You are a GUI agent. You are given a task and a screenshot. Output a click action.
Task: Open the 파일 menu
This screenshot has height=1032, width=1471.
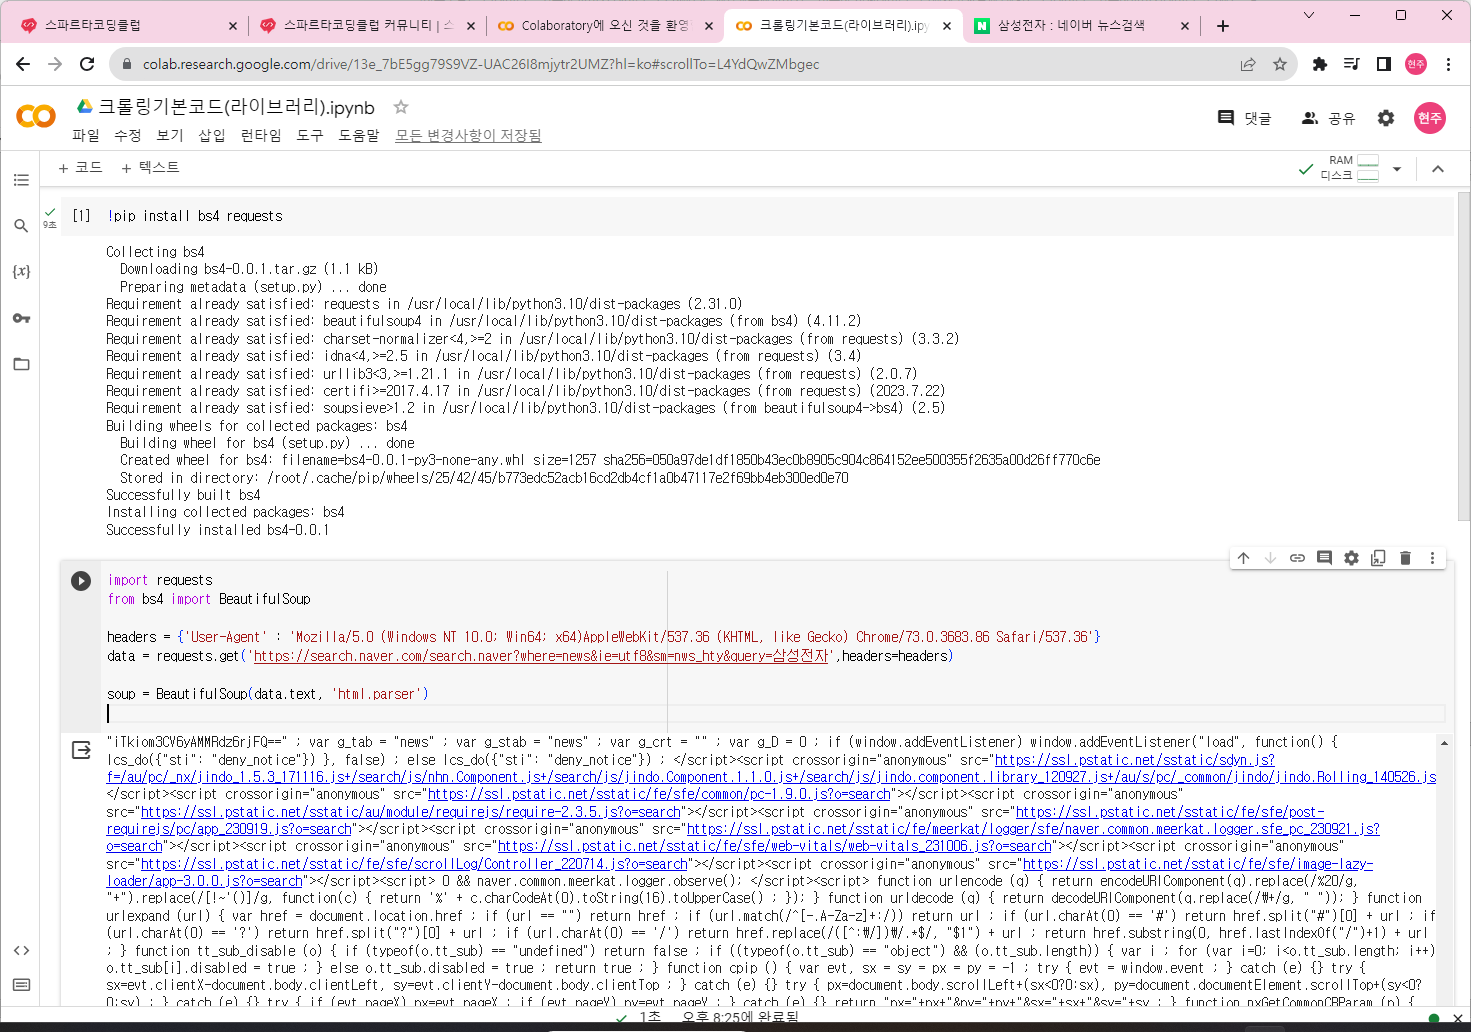86,135
